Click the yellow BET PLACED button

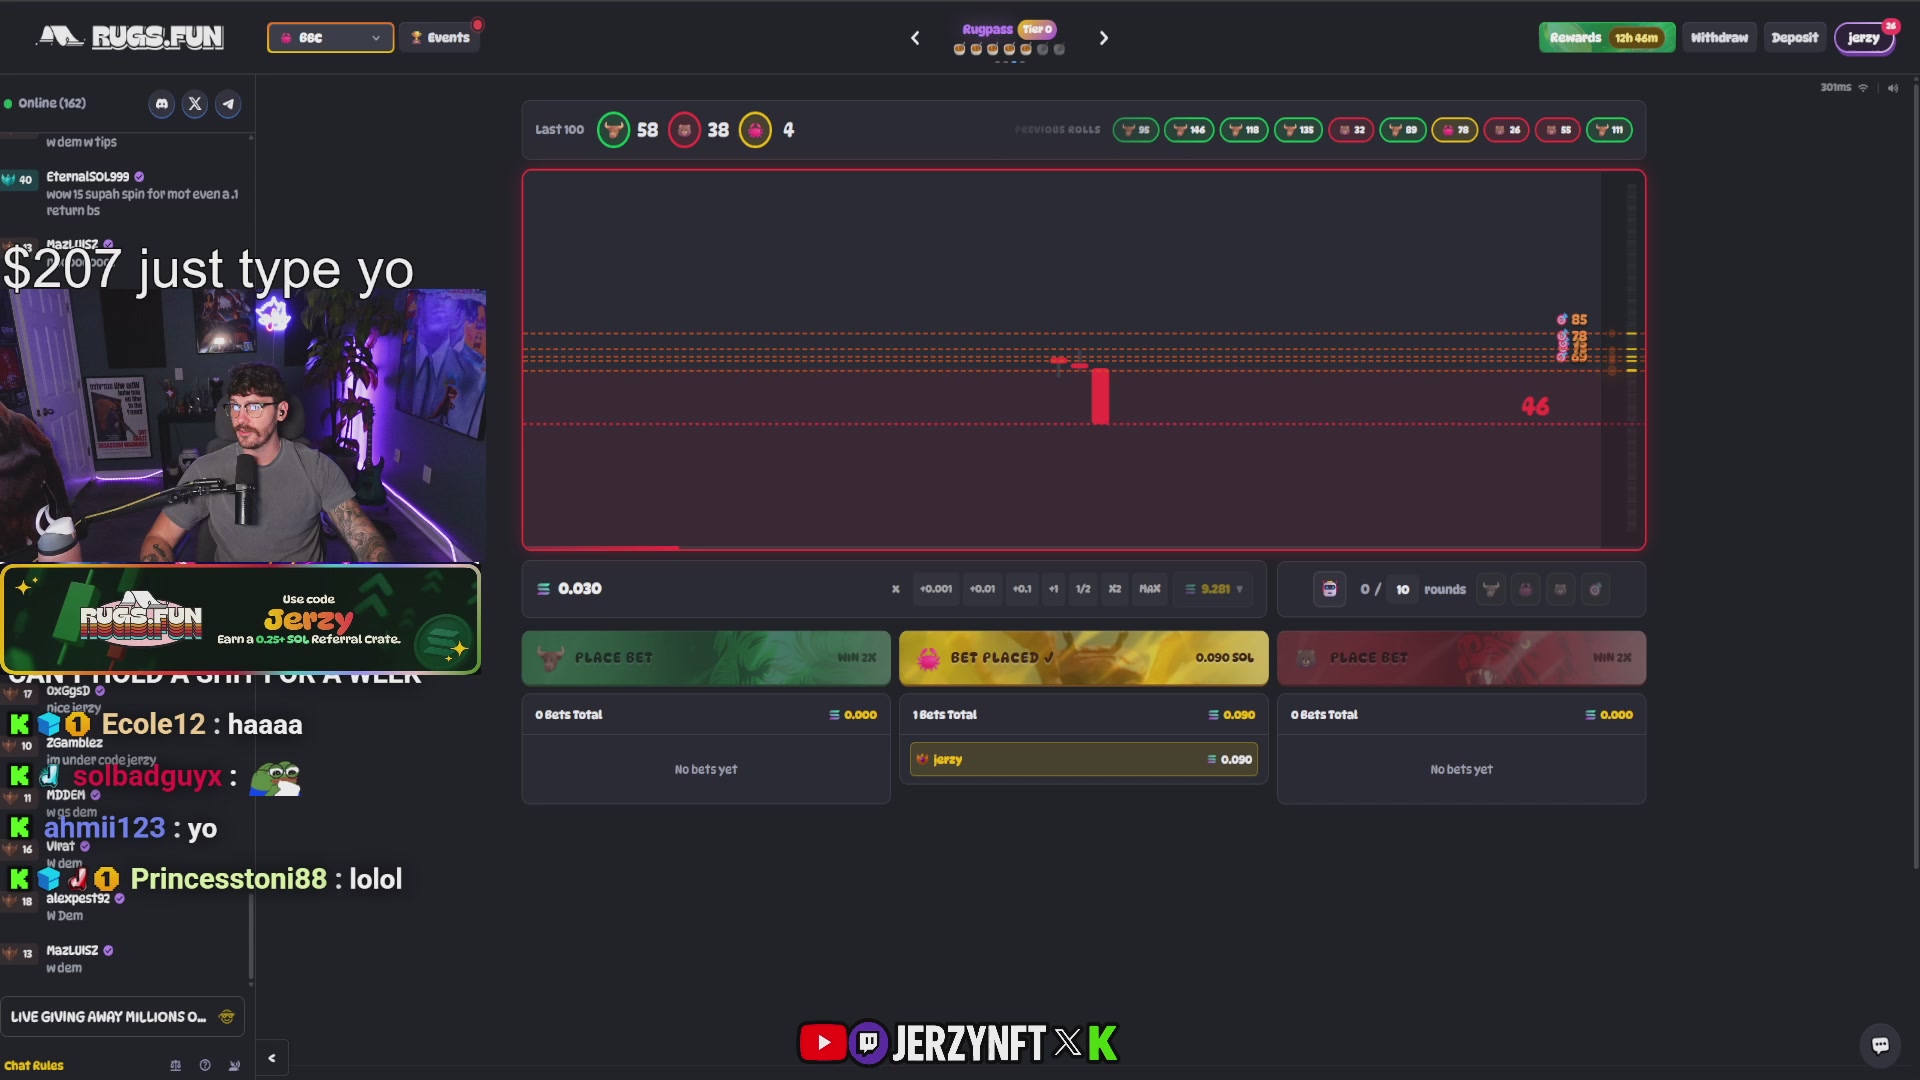[x=1084, y=658]
